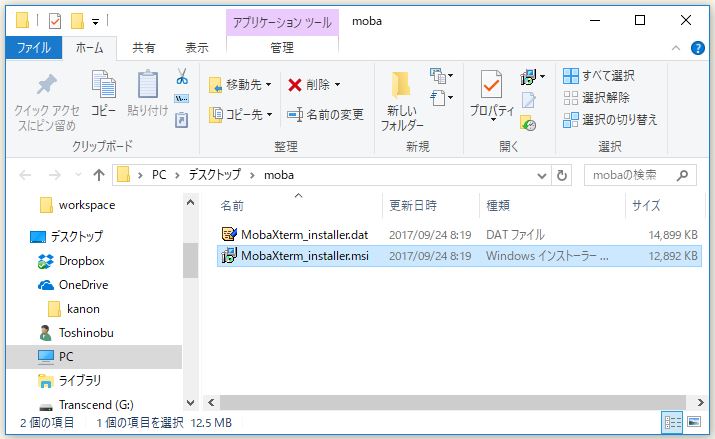Viewport: 715px width, 439px height.
Task: Click the Edit document icon
Action: [x=528, y=100]
